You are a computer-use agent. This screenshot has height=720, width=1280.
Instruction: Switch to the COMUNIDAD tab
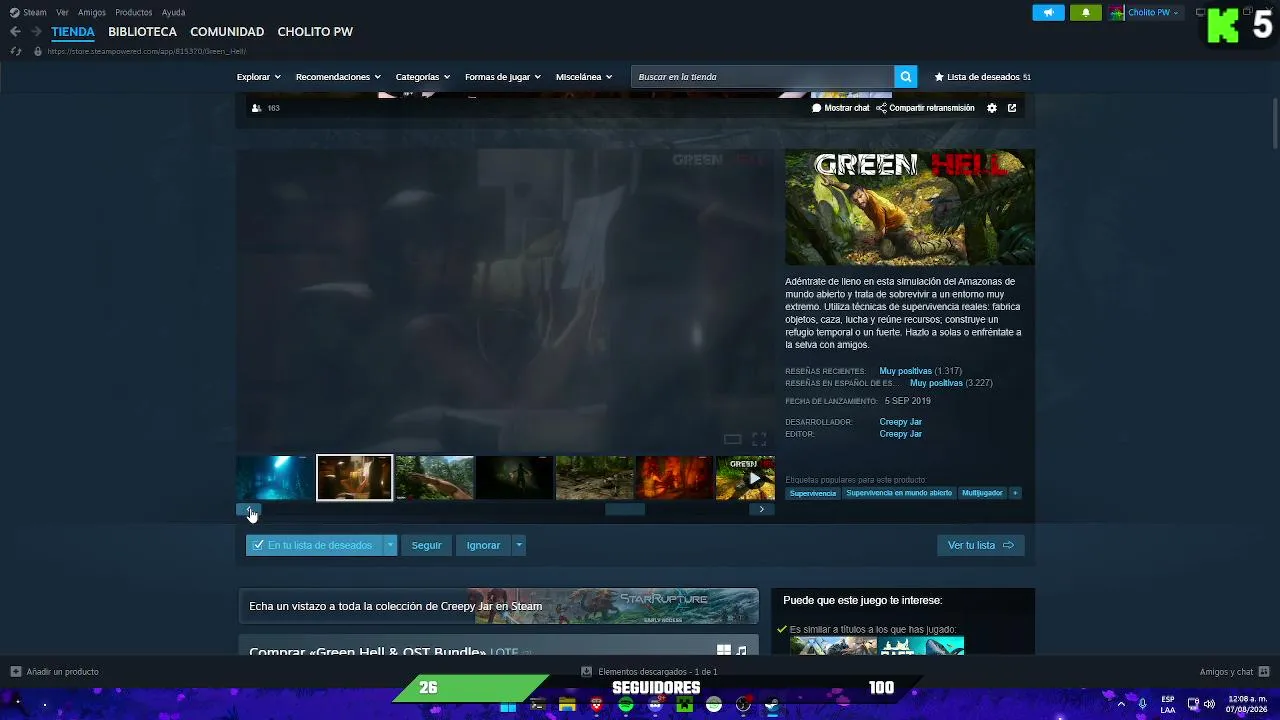[x=227, y=32]
